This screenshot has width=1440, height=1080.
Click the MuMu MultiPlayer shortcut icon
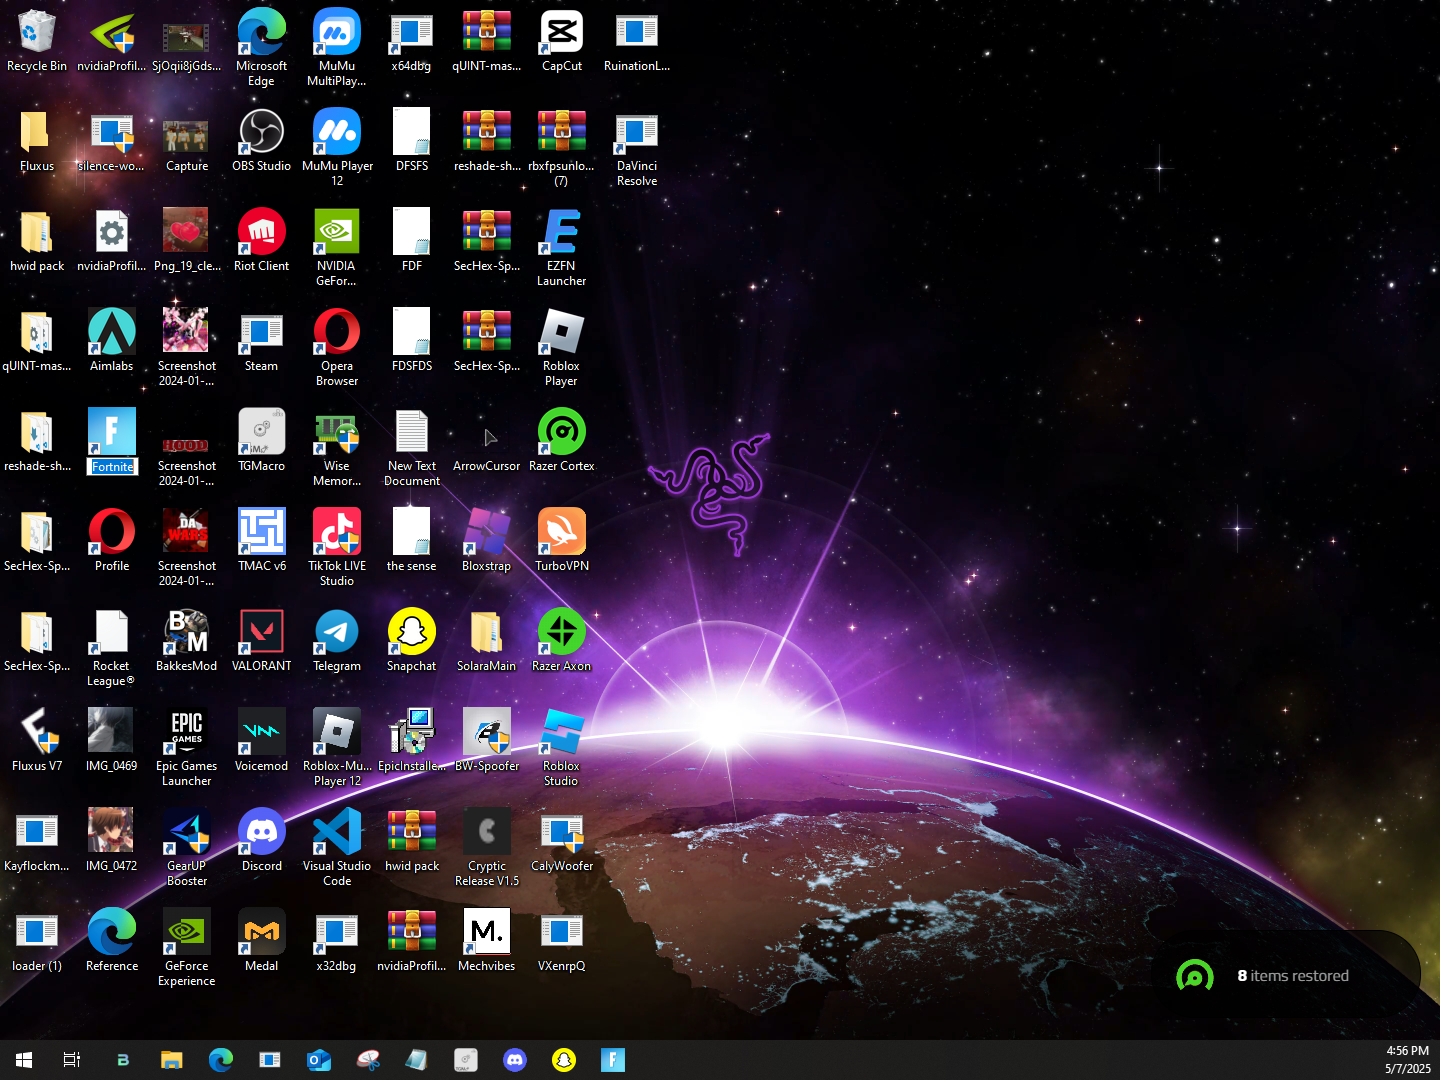[337, 48]
